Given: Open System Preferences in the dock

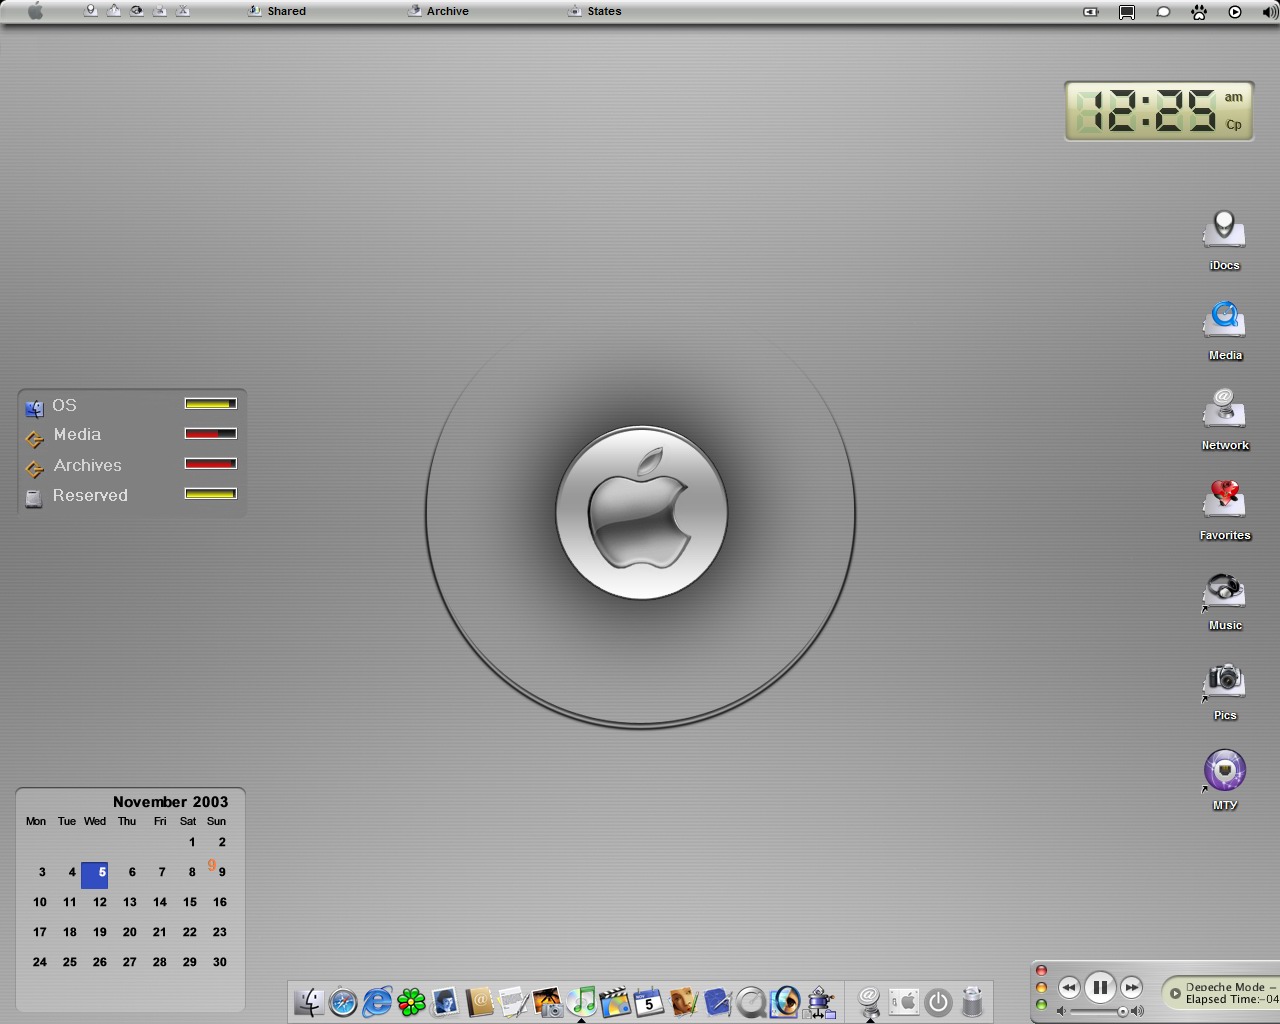Looking at the screenshot, I should click(904, 1001).
